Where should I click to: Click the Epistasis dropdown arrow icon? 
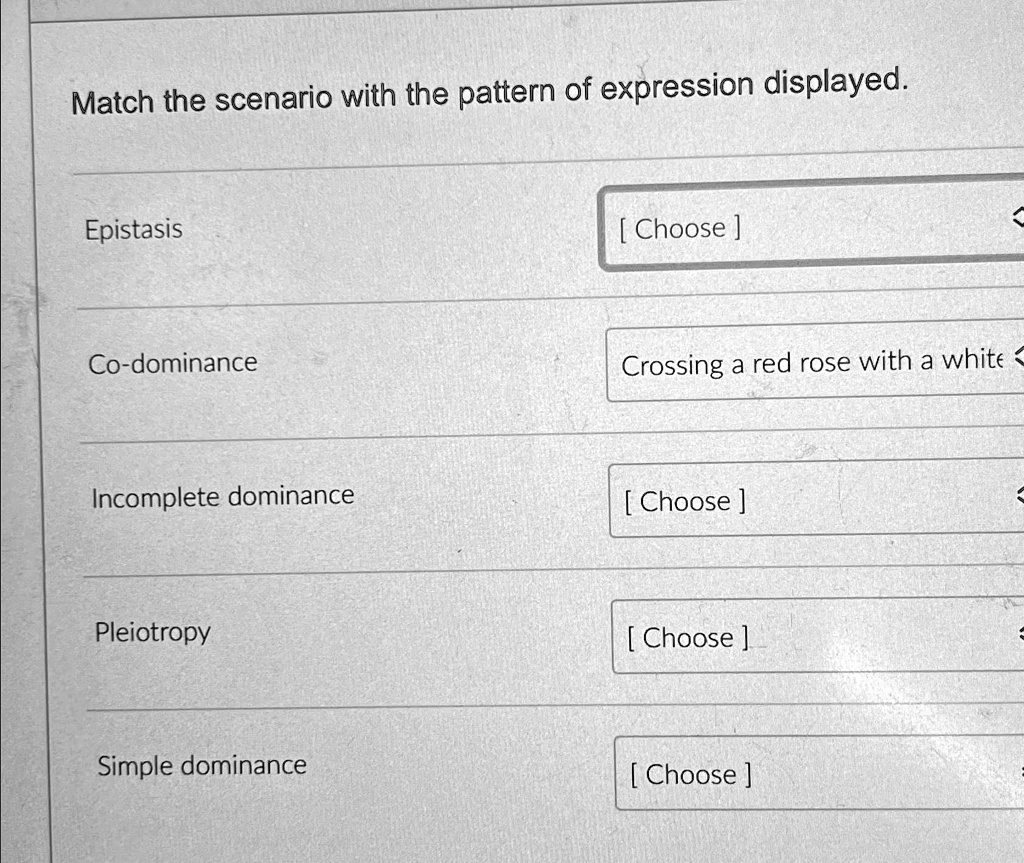coord(1018,218)
